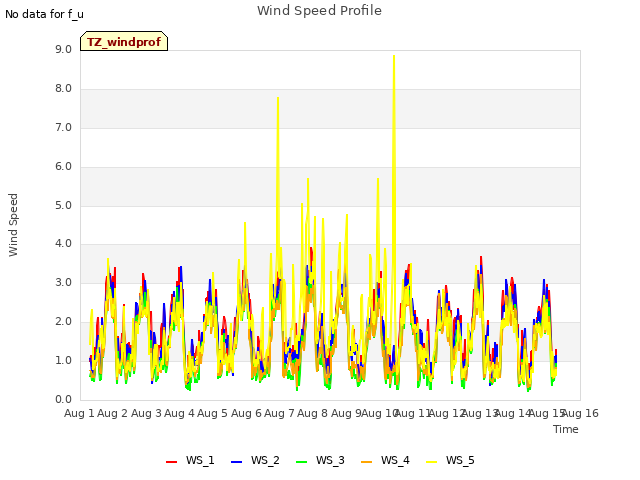The image size is (640, 480).
Task: Select the WS_2 legend label
Action: click(x=265, y=460)
